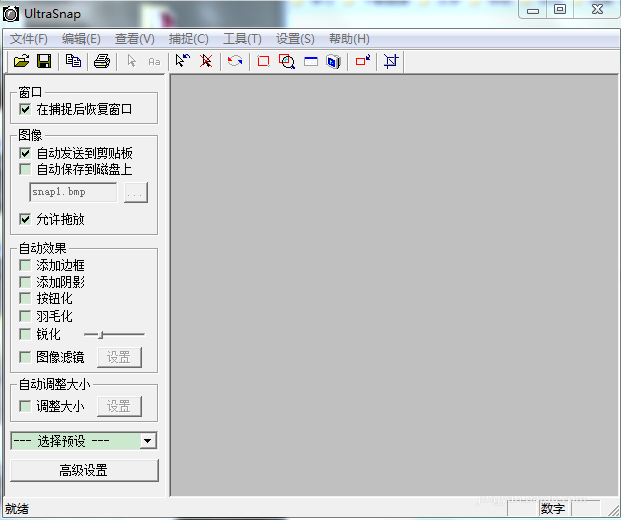Open the 工具(T) menu
This screenshot has width=621, height=520.
tap(242, 39)
